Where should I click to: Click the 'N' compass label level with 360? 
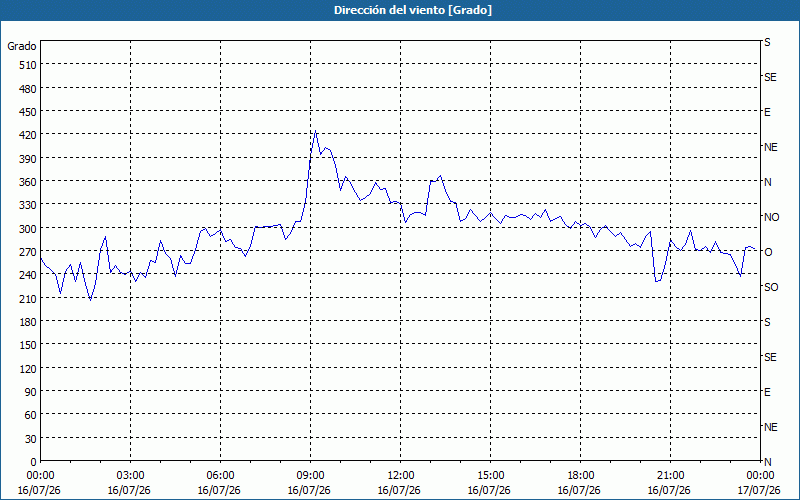tap(767, 182)
